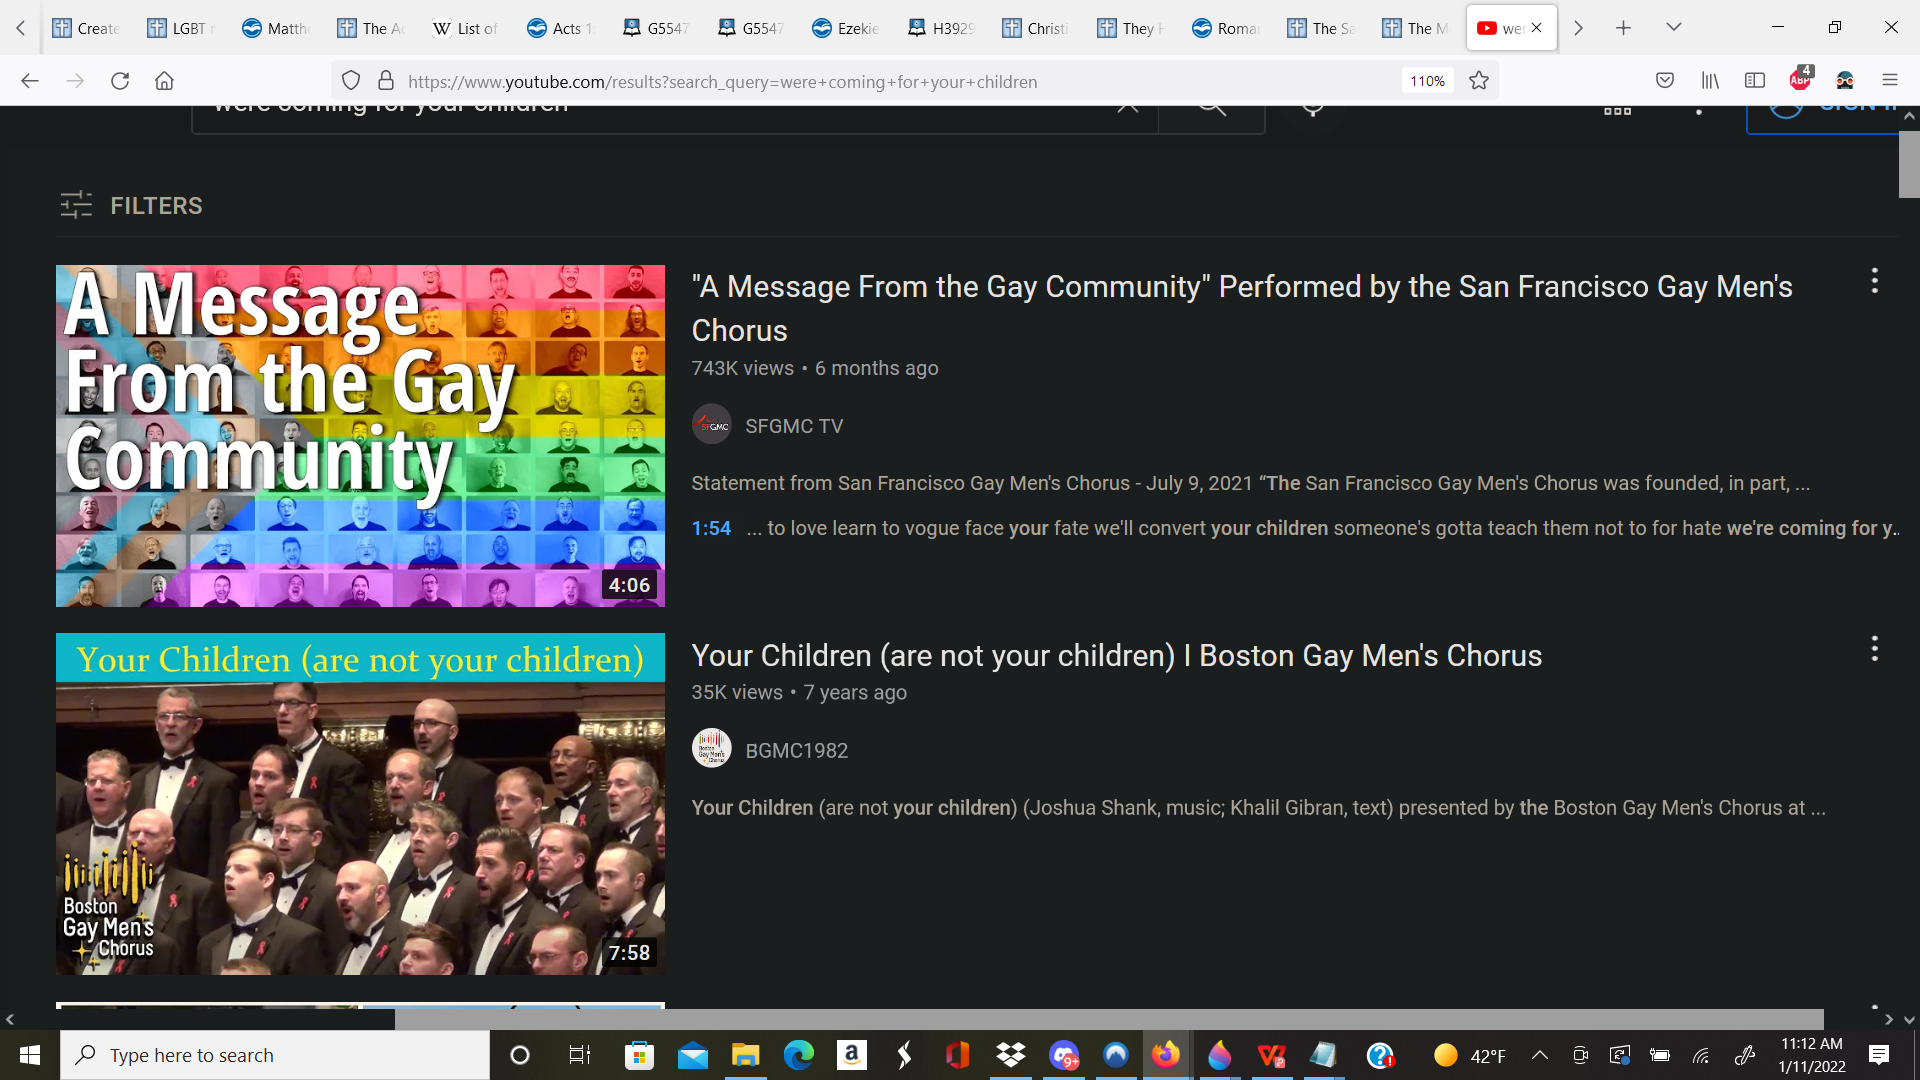This screenshot has width=1920, height=1080.
Task: Reload the current YouTube page
Action: click(120, 81)
